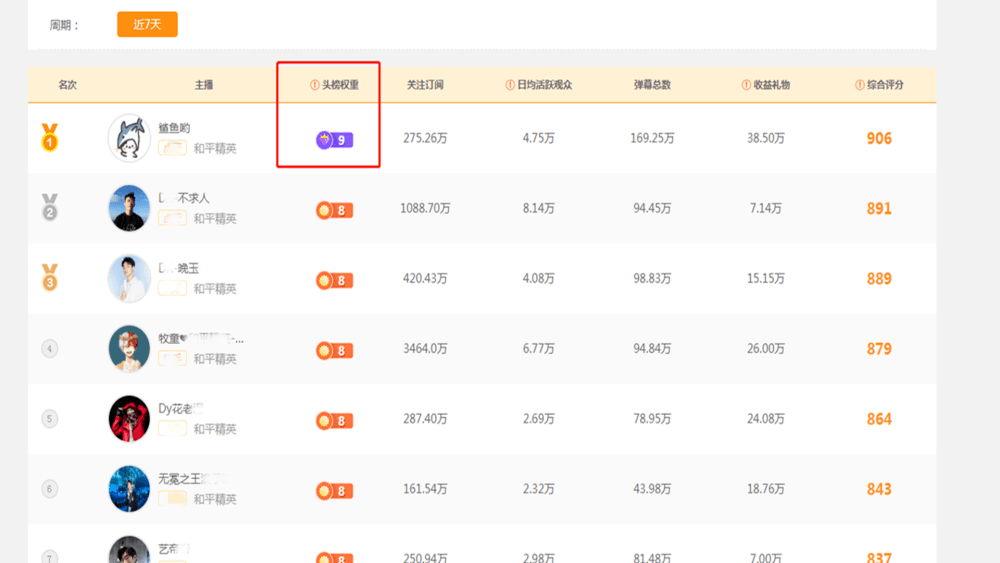The height and width of the screenshot is (563, 1000).
Task: Click the bronze third-place medal icon
Action: pyautogui.click(x=49, y=278)
